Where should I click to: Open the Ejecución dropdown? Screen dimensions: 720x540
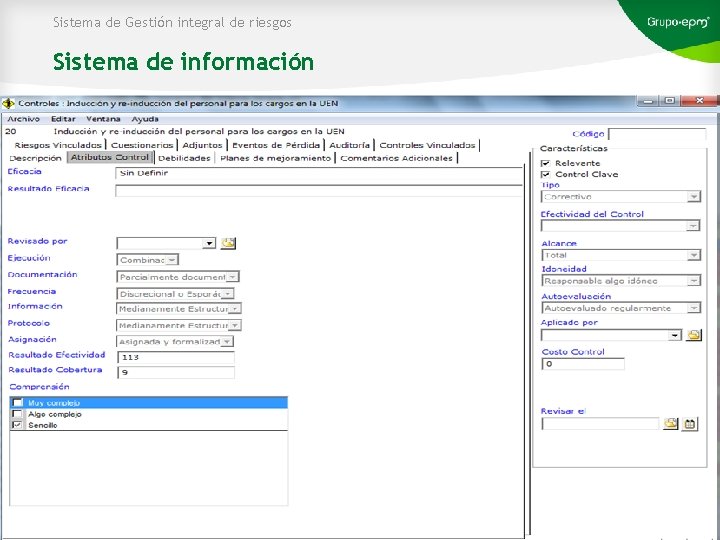[172, 260]
